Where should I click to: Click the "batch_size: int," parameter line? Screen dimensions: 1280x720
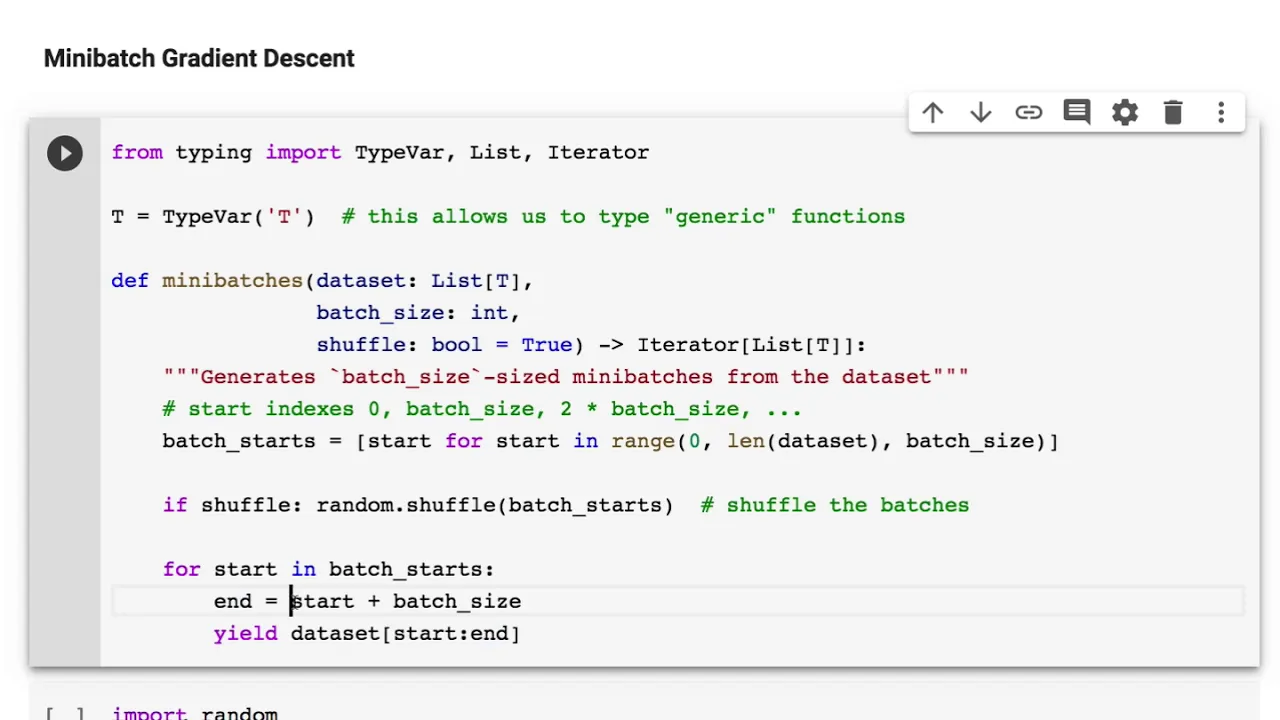click(418, 312)
